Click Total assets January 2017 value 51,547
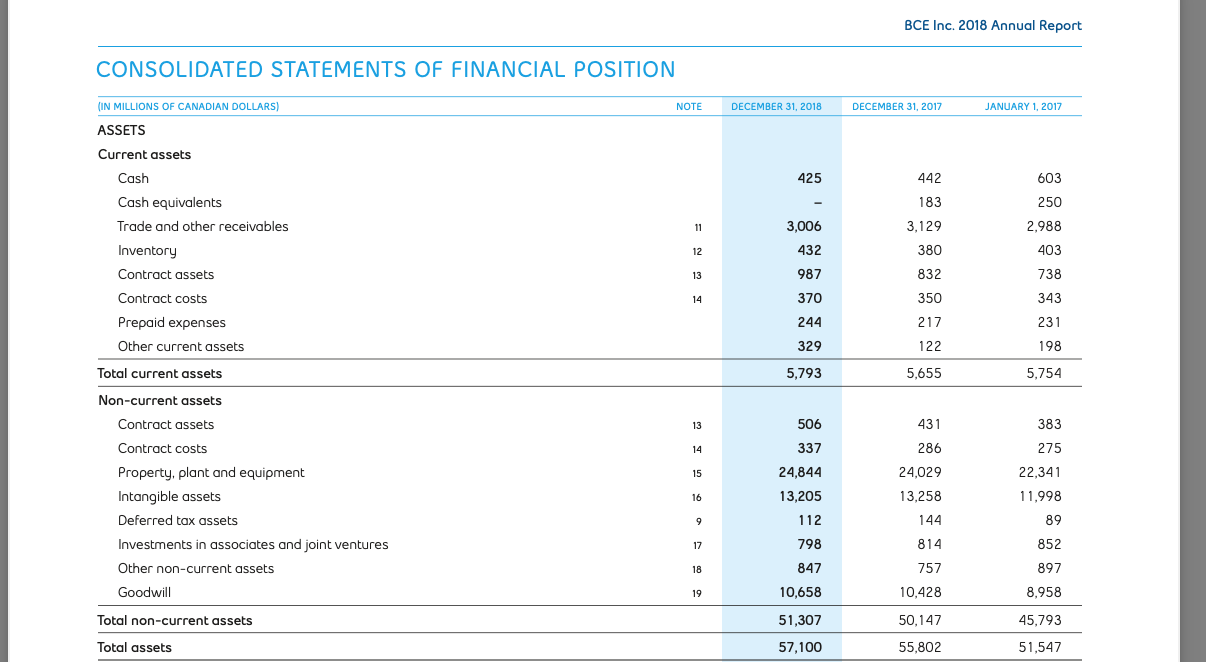This screenshot has height=662, width=1206. pos(1040,647)
